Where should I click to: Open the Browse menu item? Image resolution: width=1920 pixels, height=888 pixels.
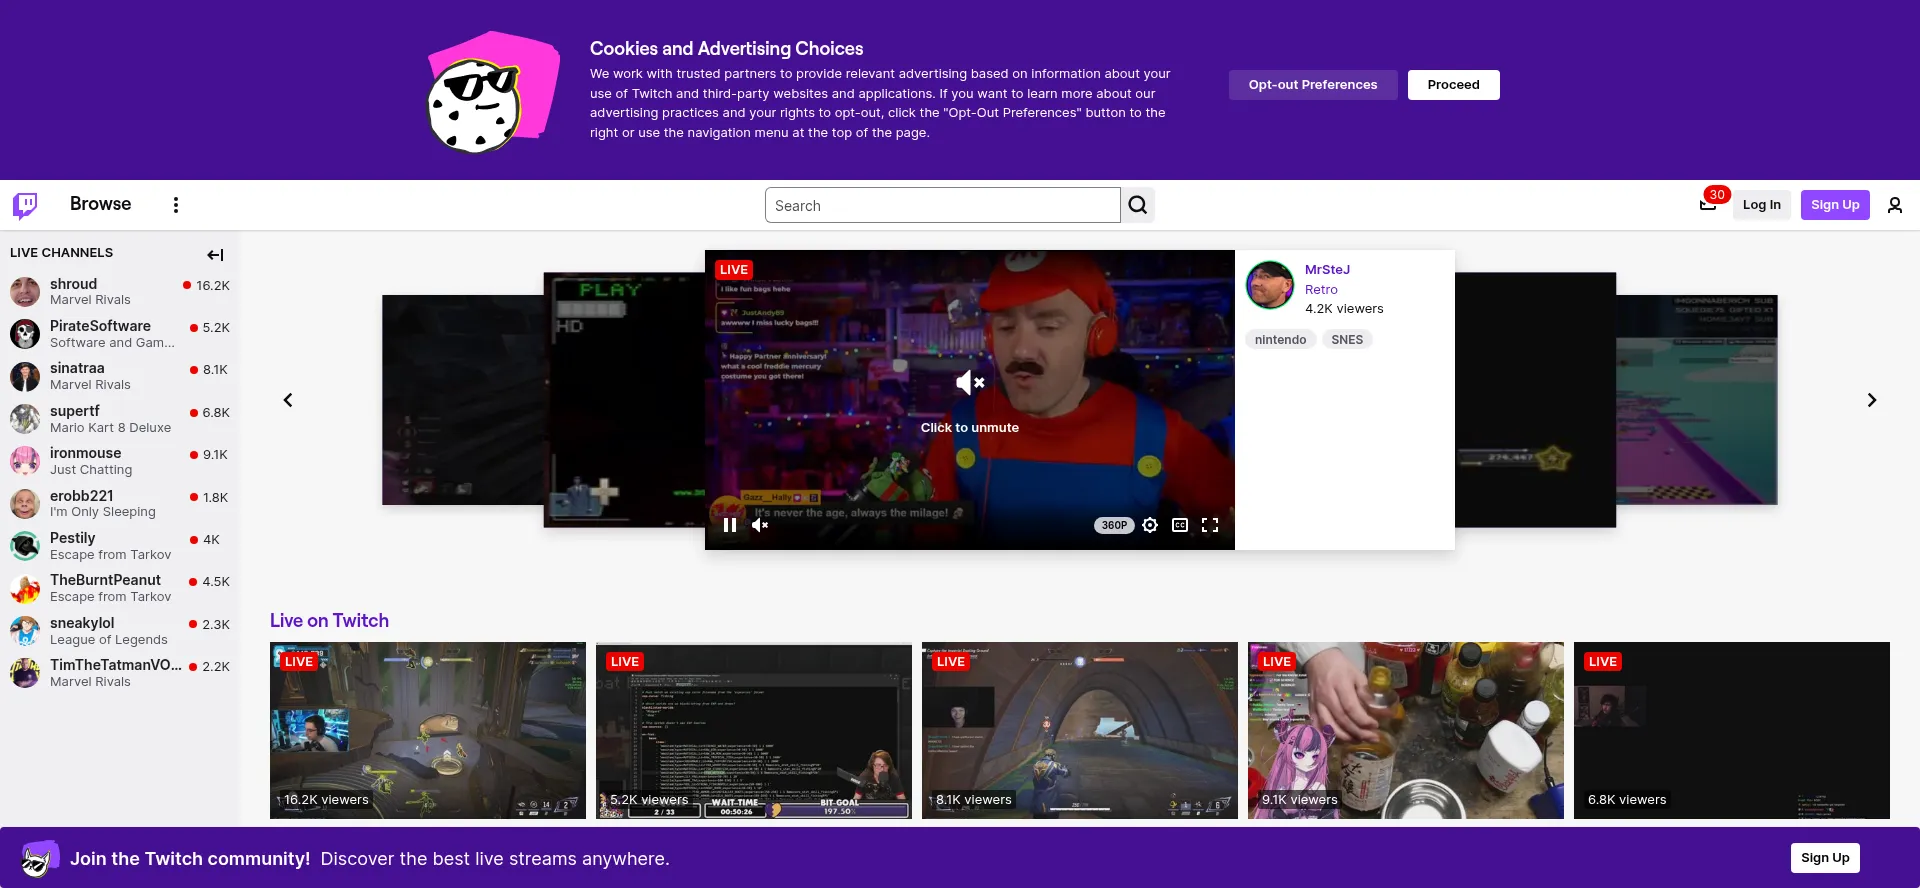pyautogui.click(x=100, y=204)
